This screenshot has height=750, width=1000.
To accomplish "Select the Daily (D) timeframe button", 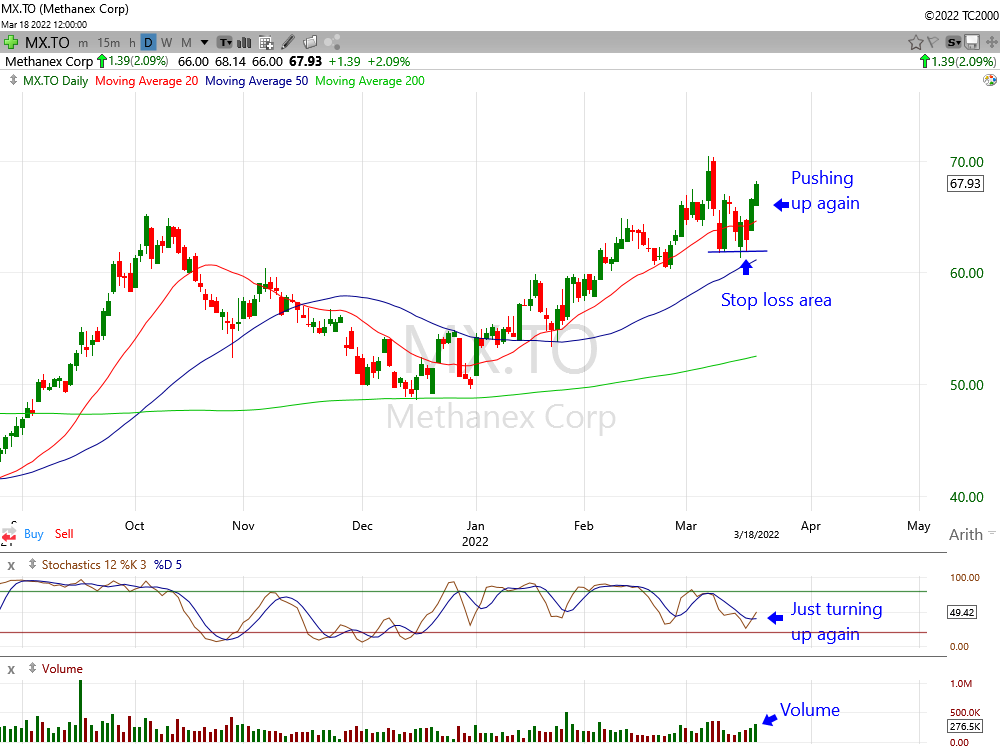I will [148, 43].
